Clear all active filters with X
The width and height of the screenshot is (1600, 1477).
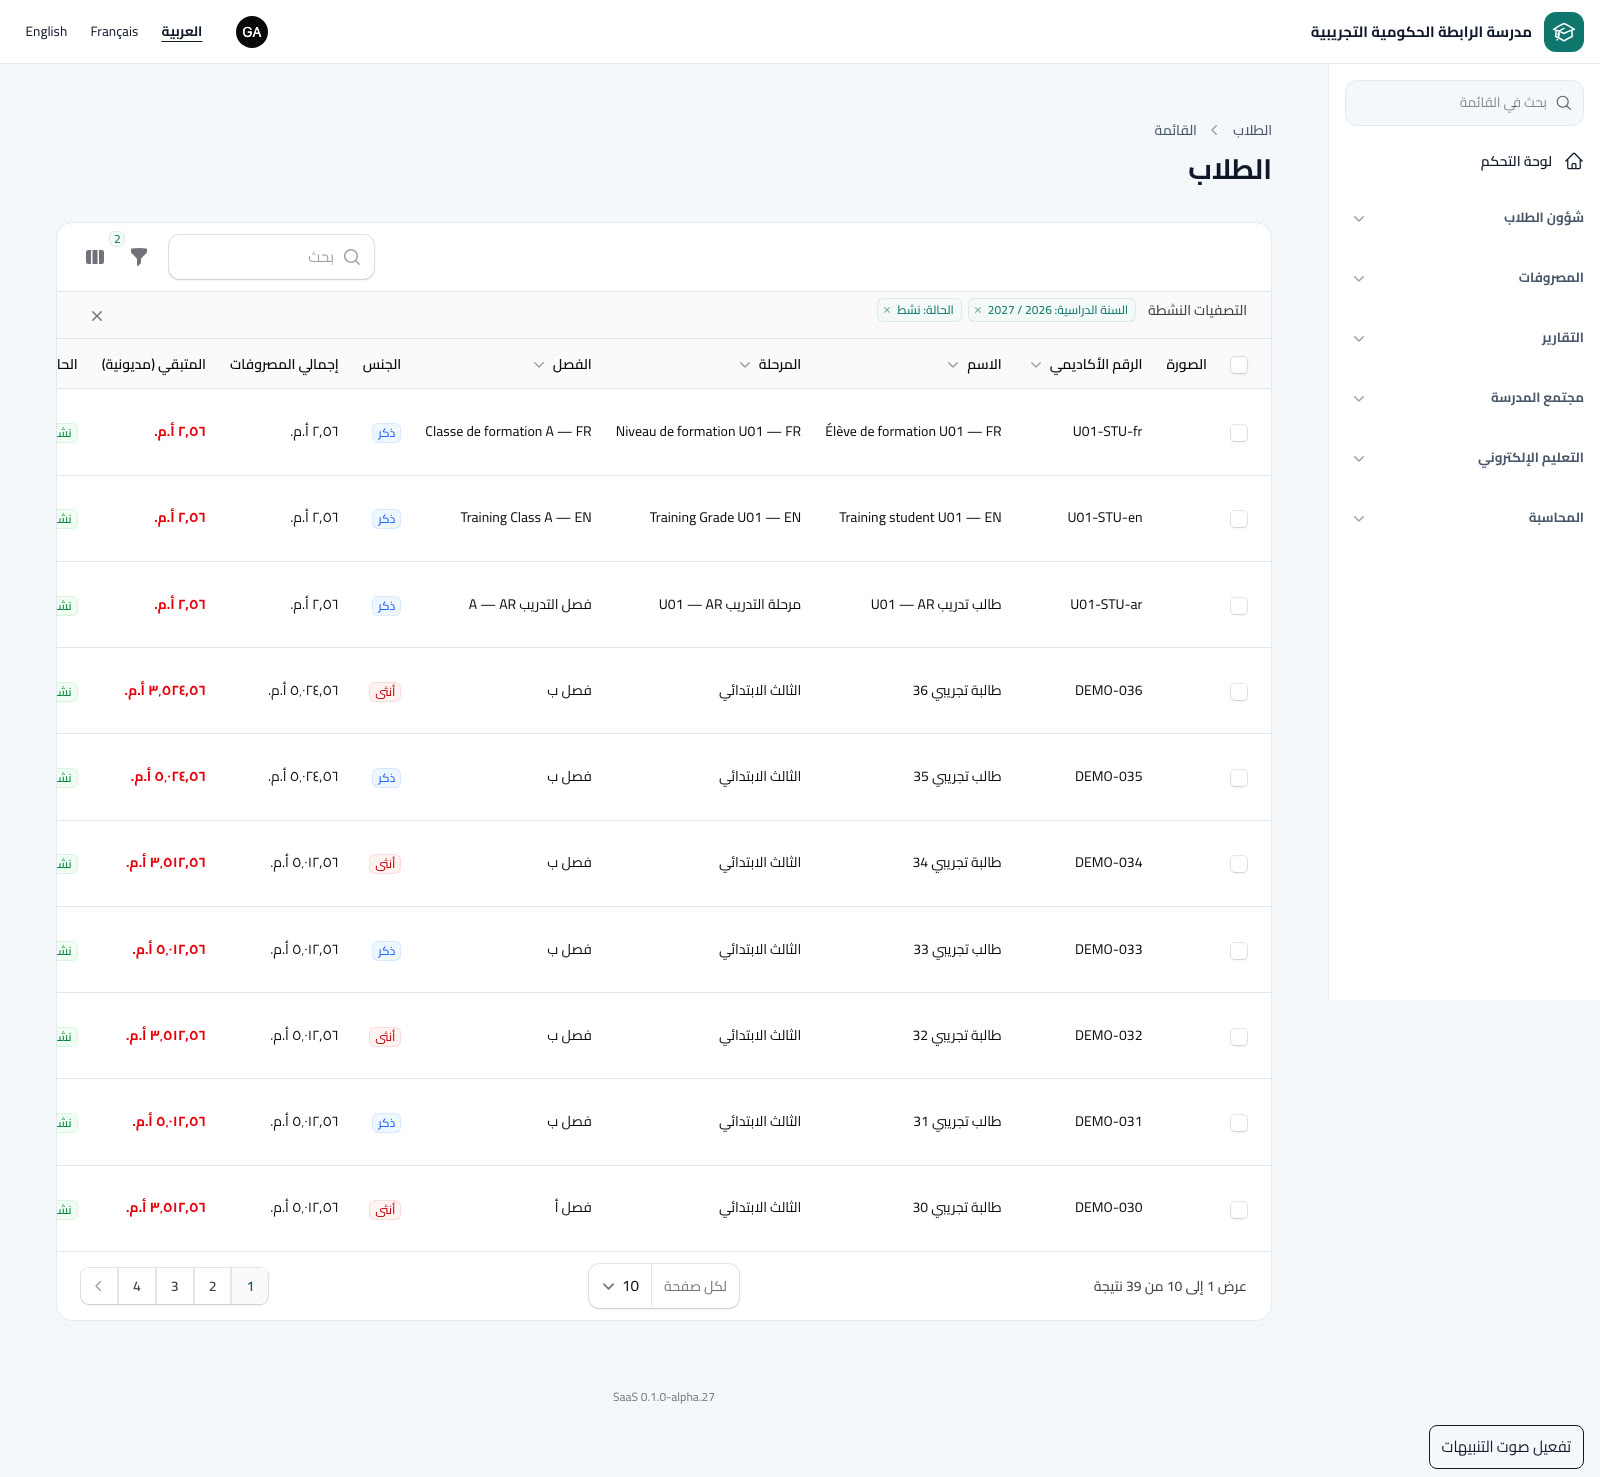tap(97, 316)
